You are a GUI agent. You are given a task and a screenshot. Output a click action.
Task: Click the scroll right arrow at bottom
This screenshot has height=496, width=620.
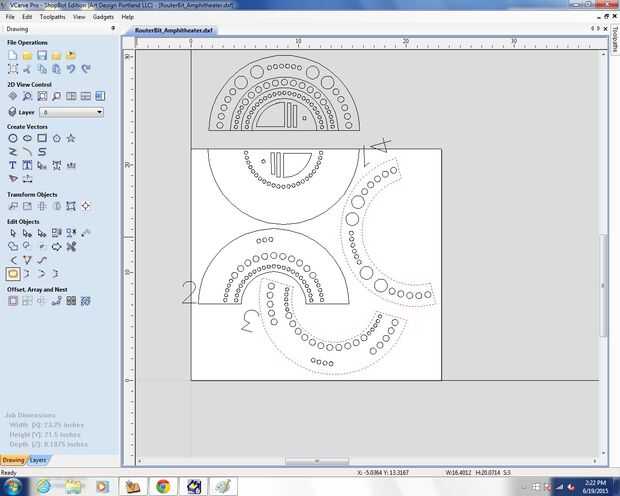595,461
